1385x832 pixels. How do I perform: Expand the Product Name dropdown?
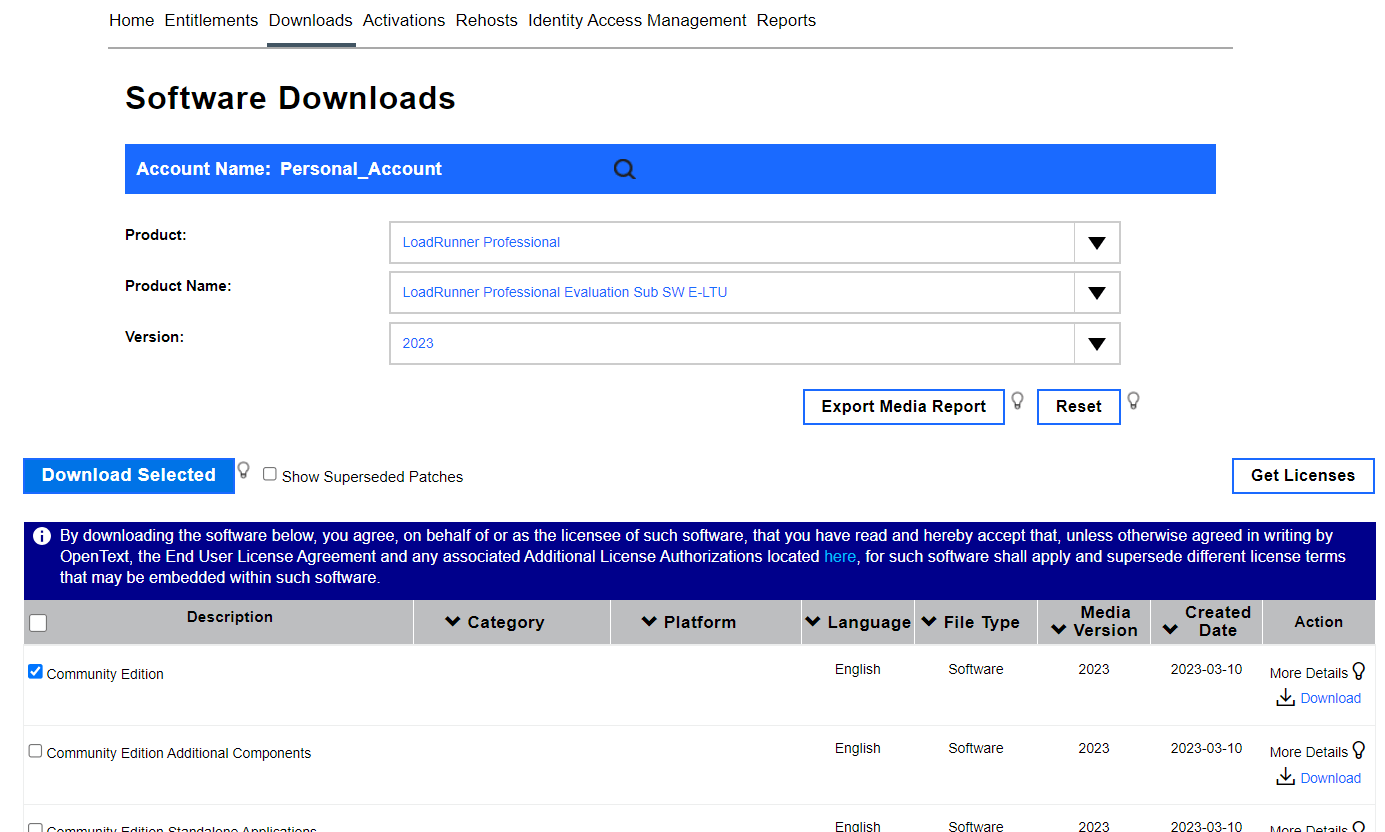coord(755,293)
